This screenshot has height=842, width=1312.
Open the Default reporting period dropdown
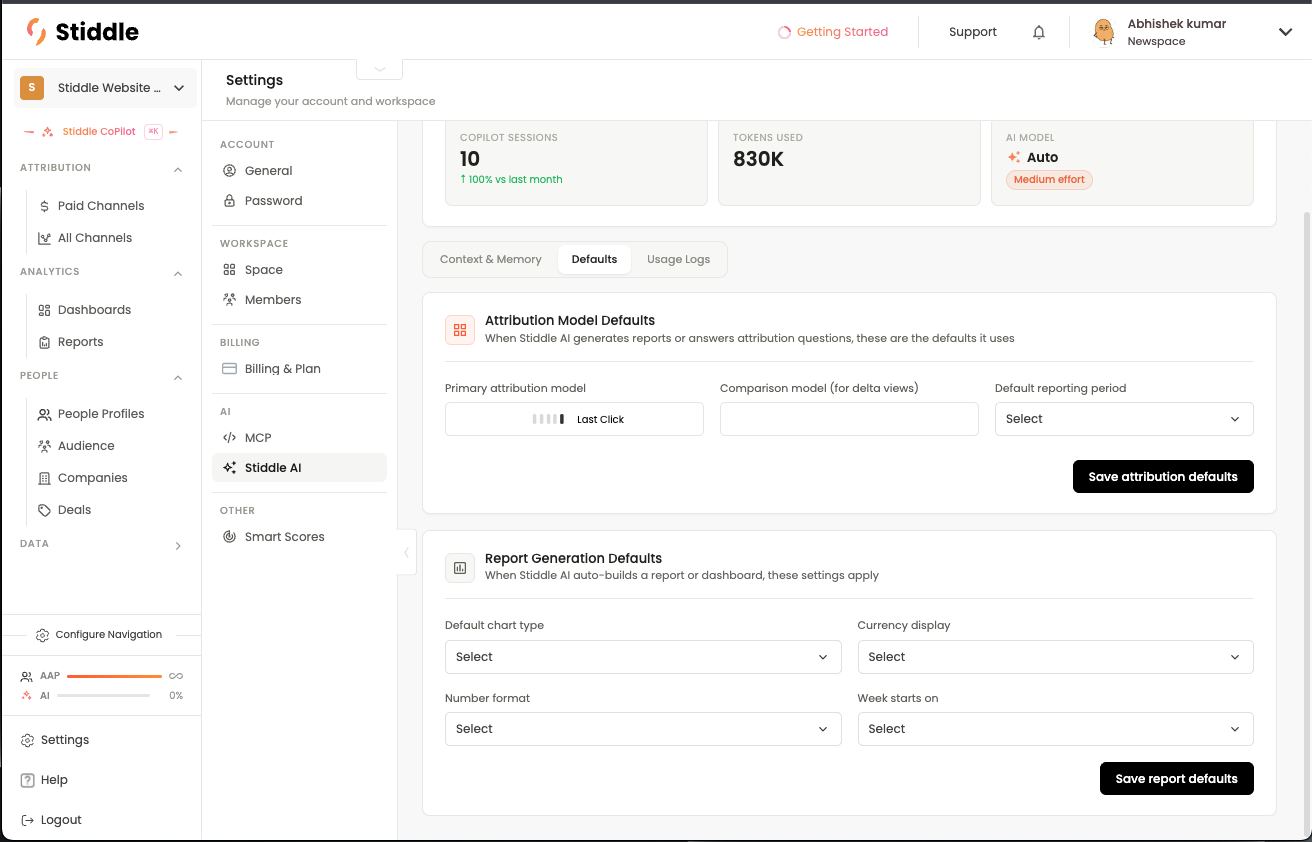(x=1124, y=419)
